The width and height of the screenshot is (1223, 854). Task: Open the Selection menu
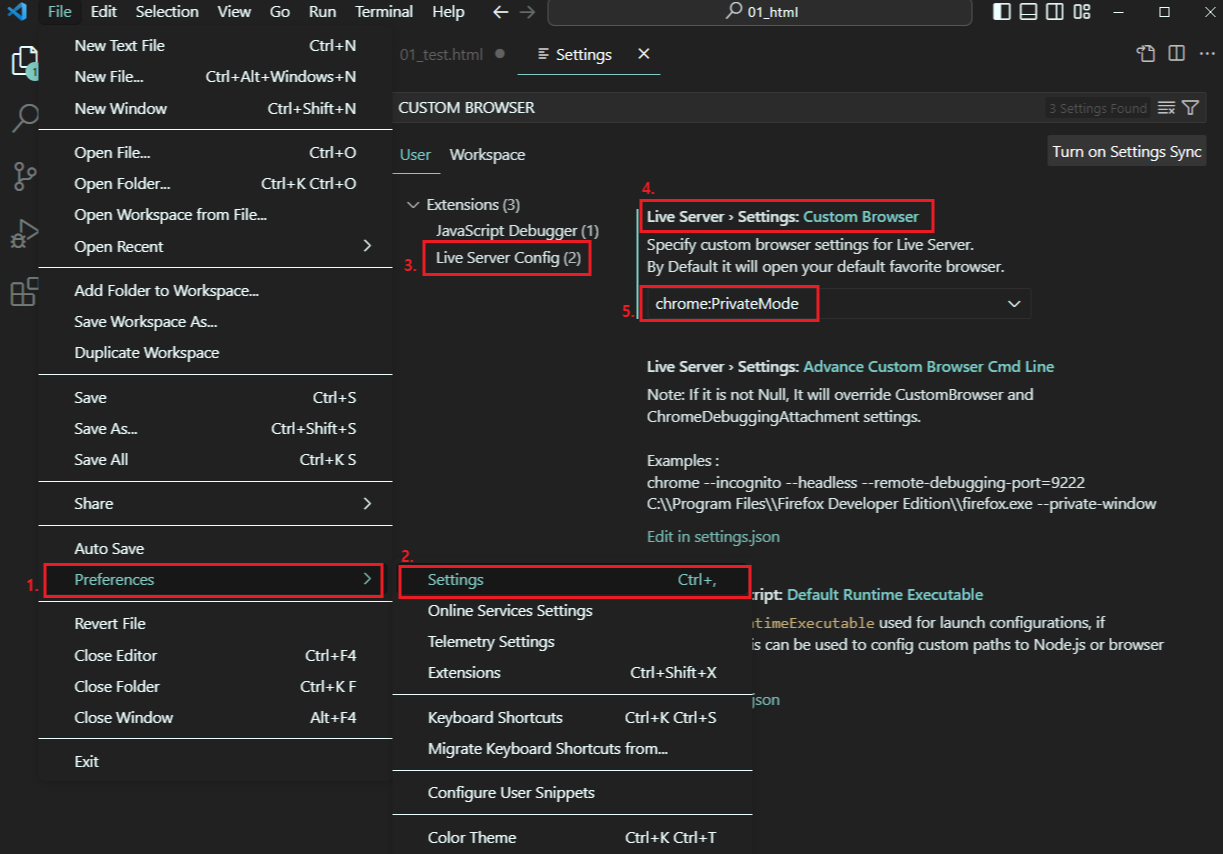coord(167,12)
